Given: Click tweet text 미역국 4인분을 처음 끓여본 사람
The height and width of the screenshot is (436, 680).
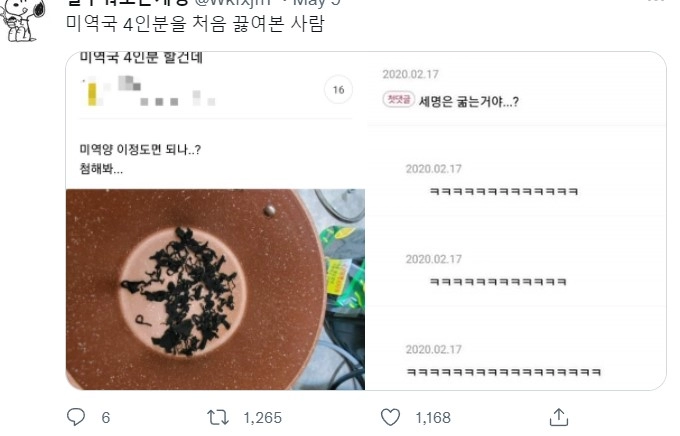Looking at the screenshot, I should point(195,23).
